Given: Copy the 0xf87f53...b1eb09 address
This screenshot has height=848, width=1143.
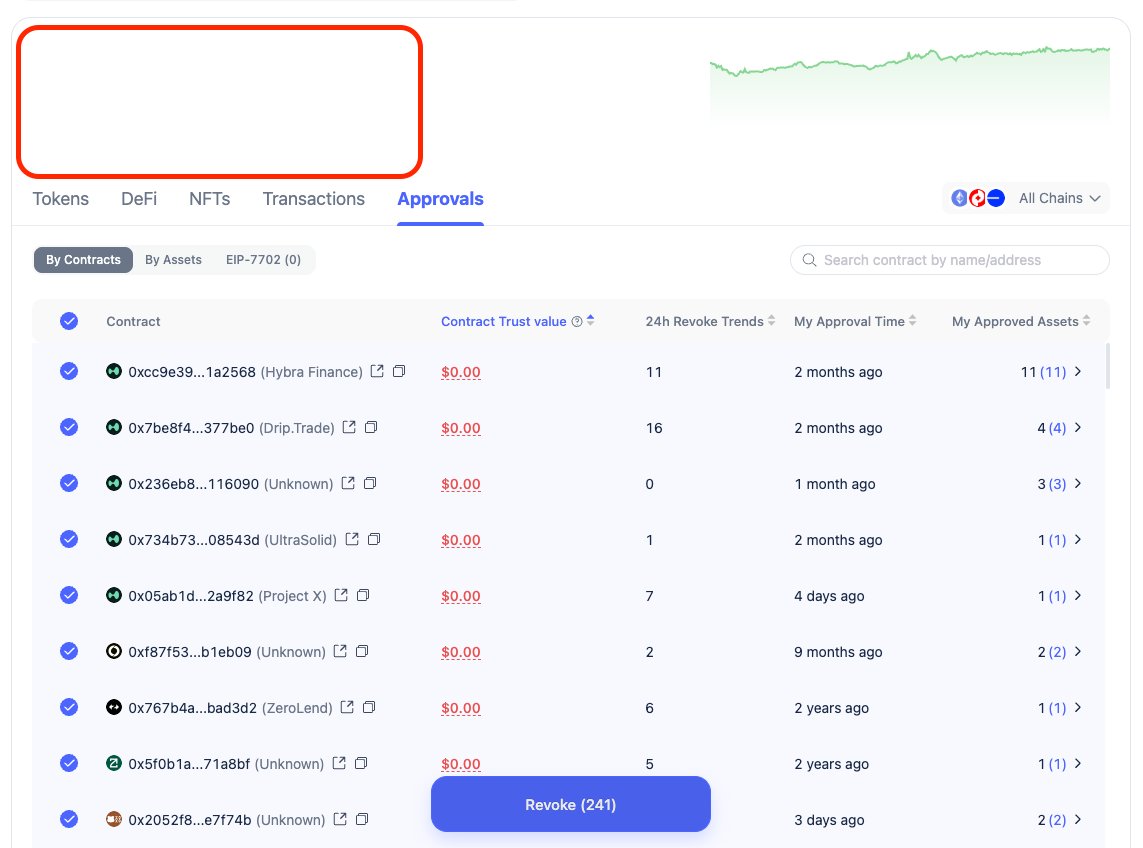Looking at the screenshot, I should click(362, 651).
